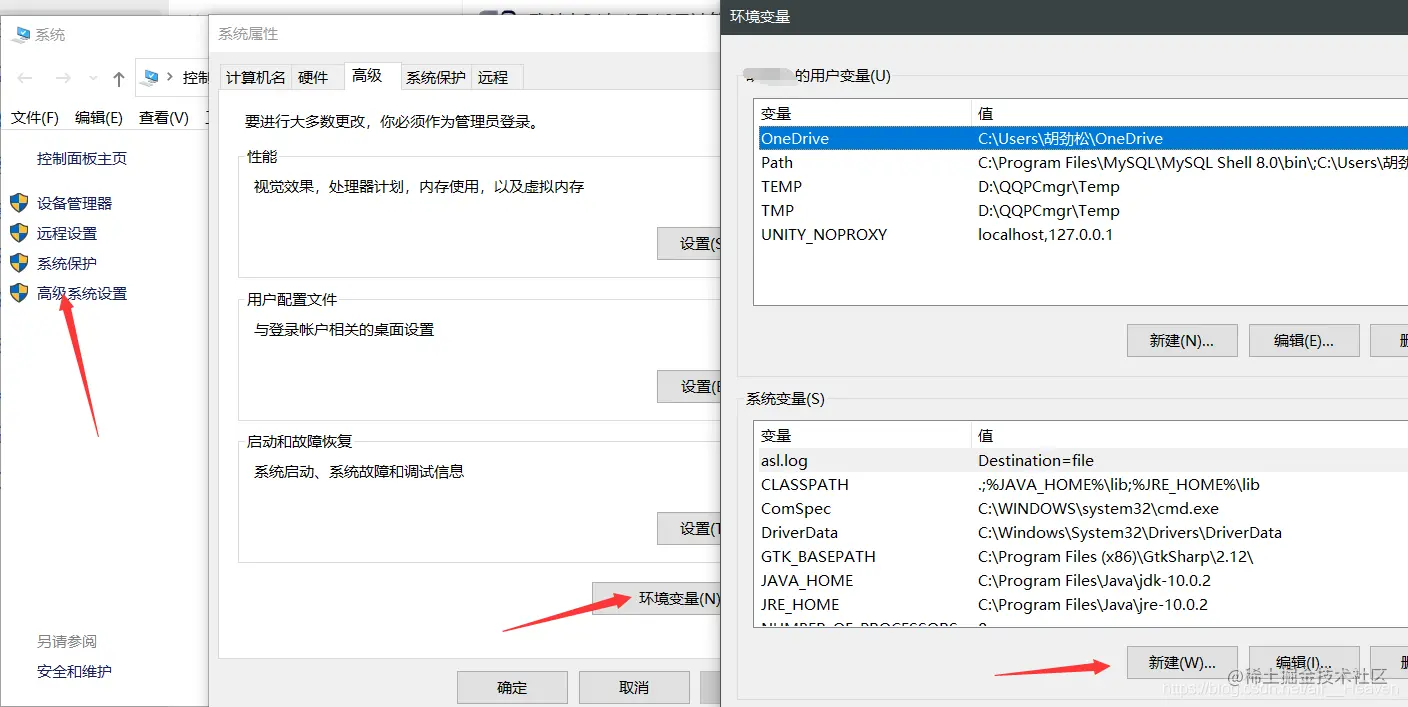
Task: Click the up arrow in System window
Action: coord(119,78)
